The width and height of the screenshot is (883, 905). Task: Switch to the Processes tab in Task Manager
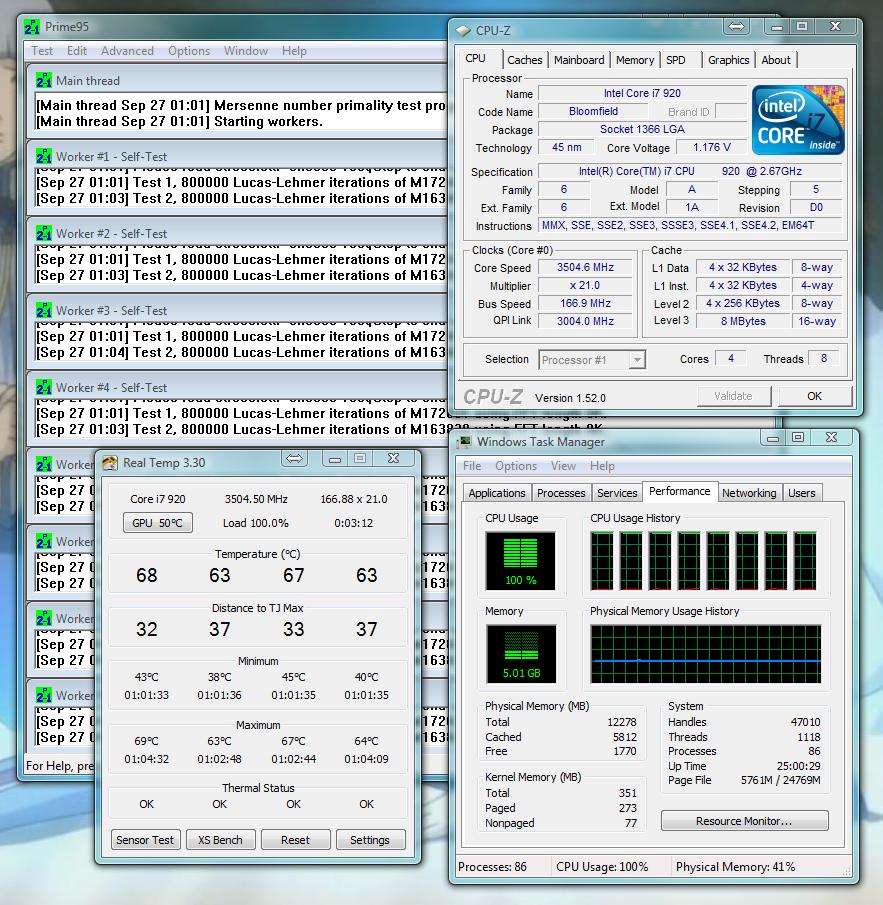(561, 493)
